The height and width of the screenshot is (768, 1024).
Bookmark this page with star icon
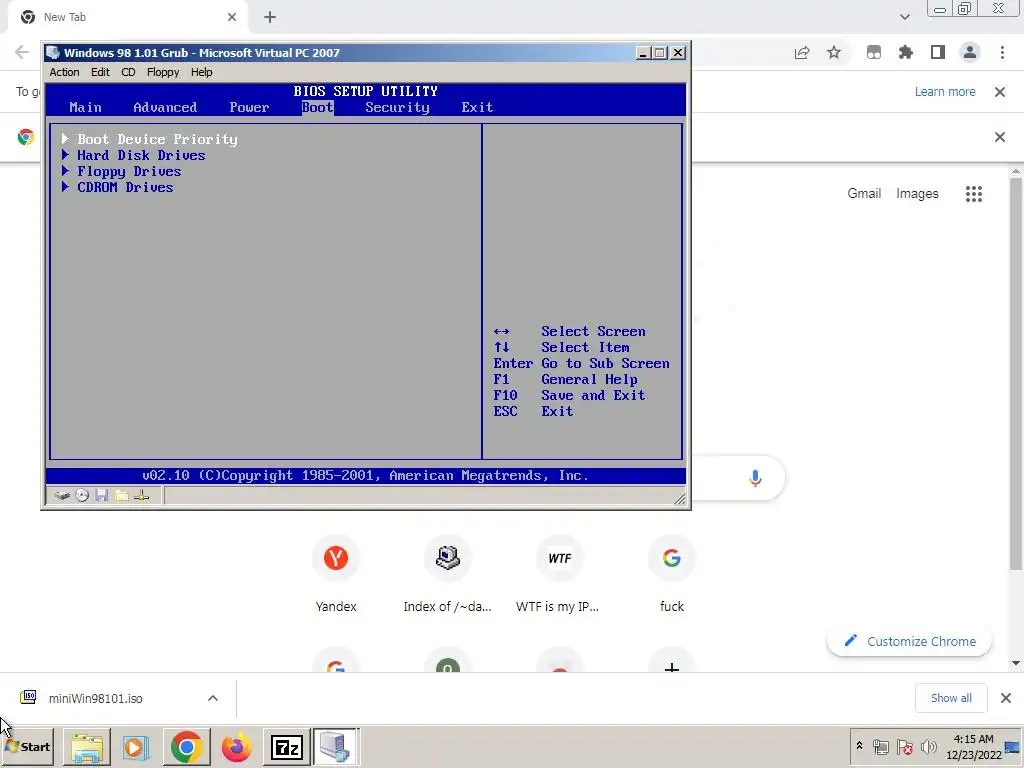(834, 53)
